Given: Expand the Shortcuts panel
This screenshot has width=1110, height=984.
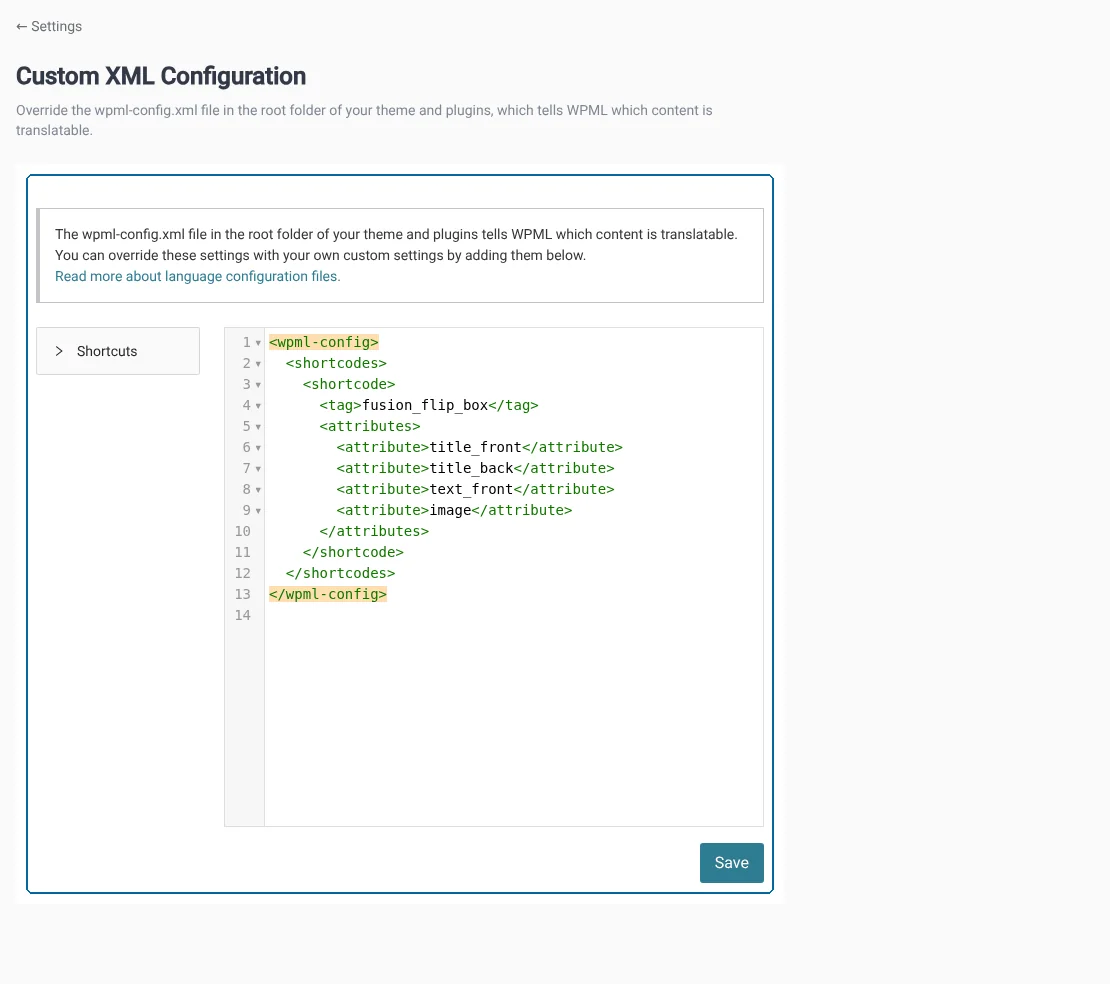Looking at the screenshot, I should (x=118, y=351).
